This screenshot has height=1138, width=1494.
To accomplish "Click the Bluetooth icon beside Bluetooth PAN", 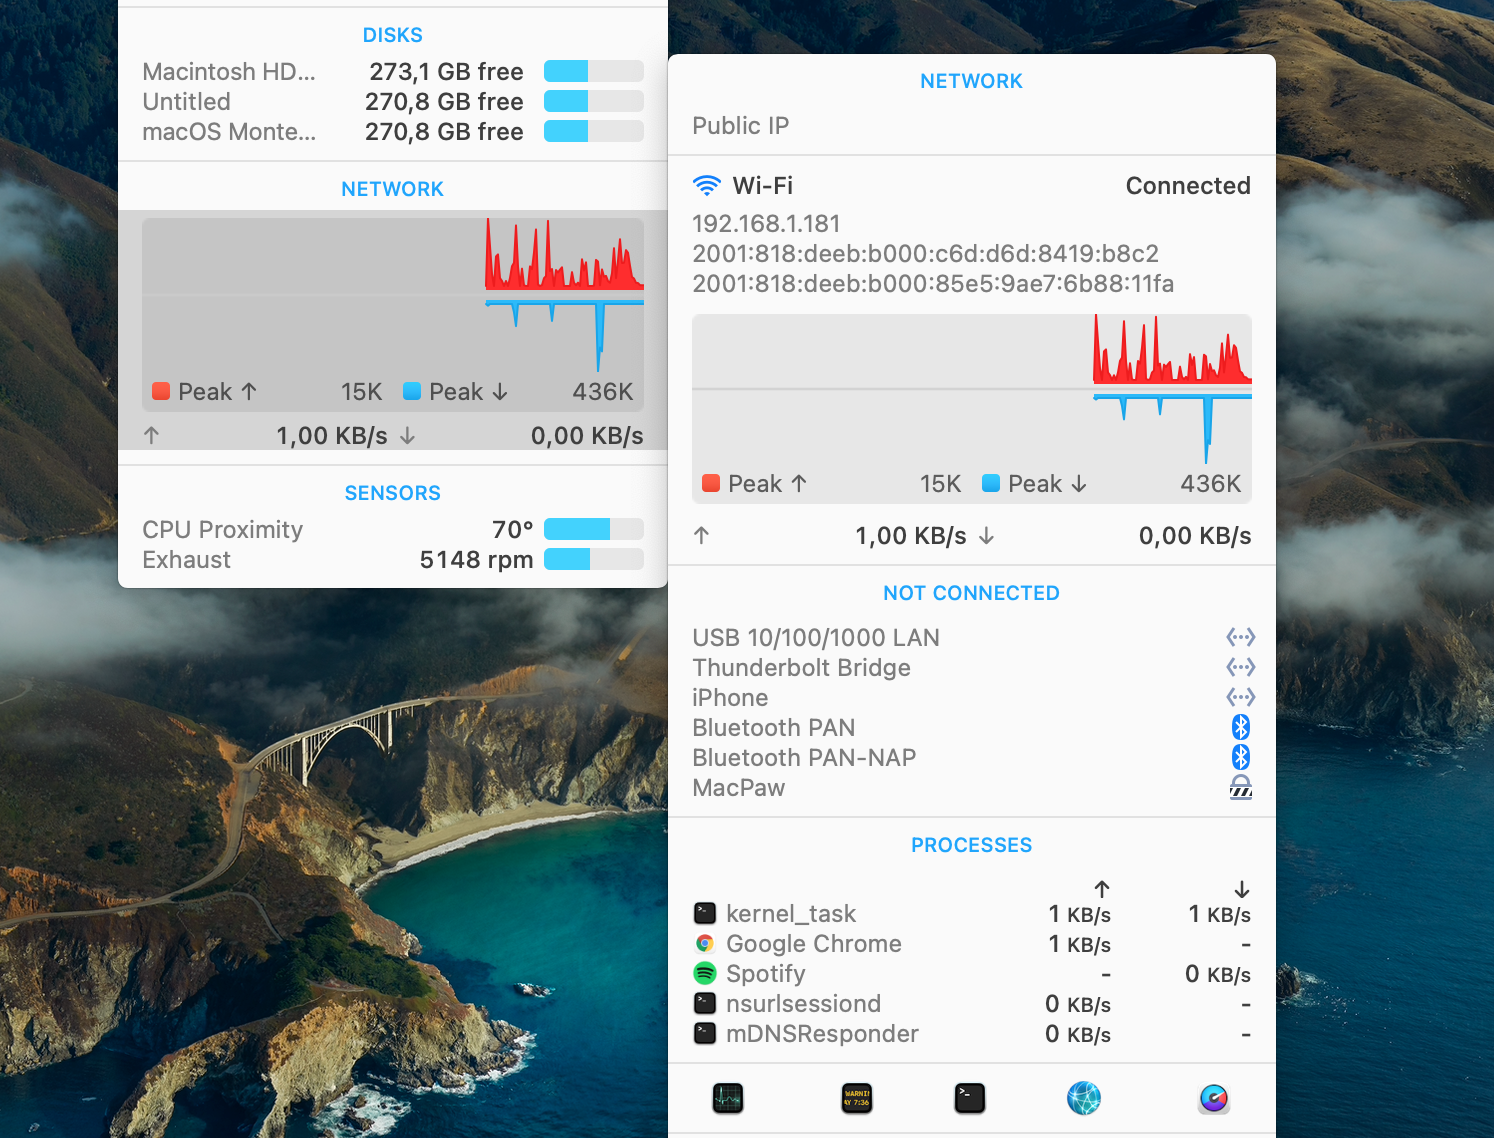I will (1240, 727).
